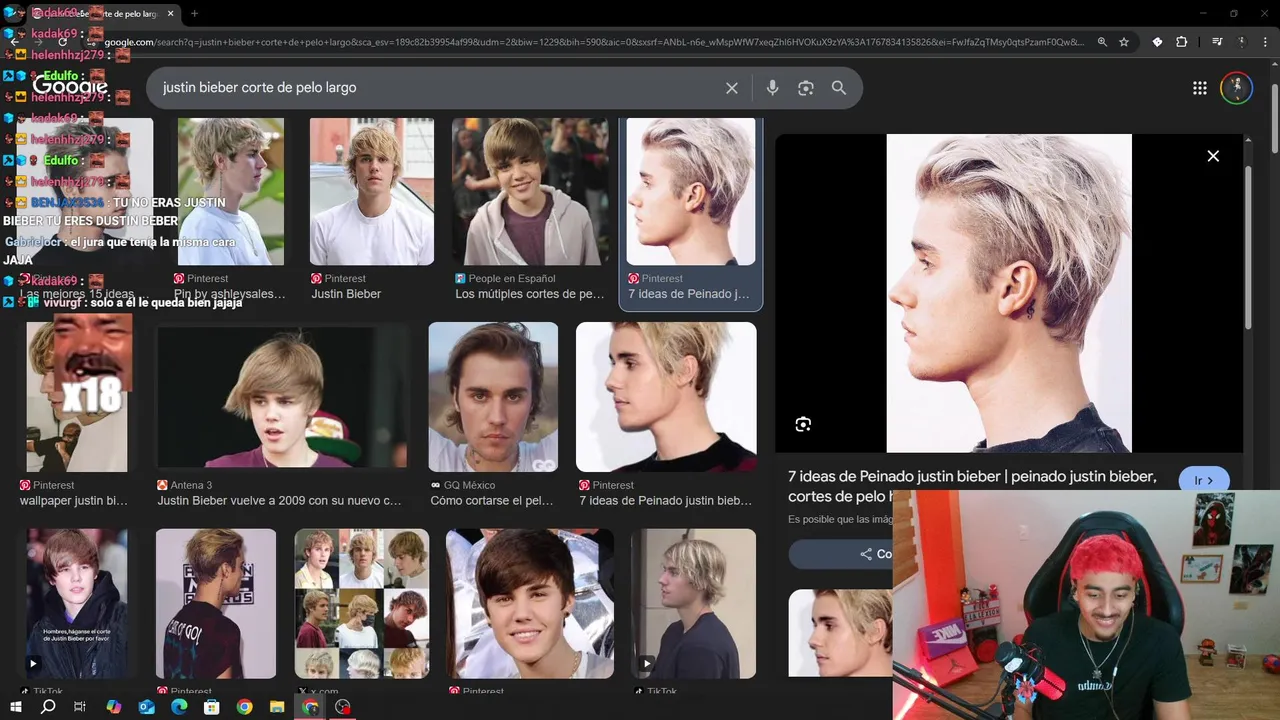
Task: Open the first Google Chrome taskbar icon
Action: coord(244,707)
